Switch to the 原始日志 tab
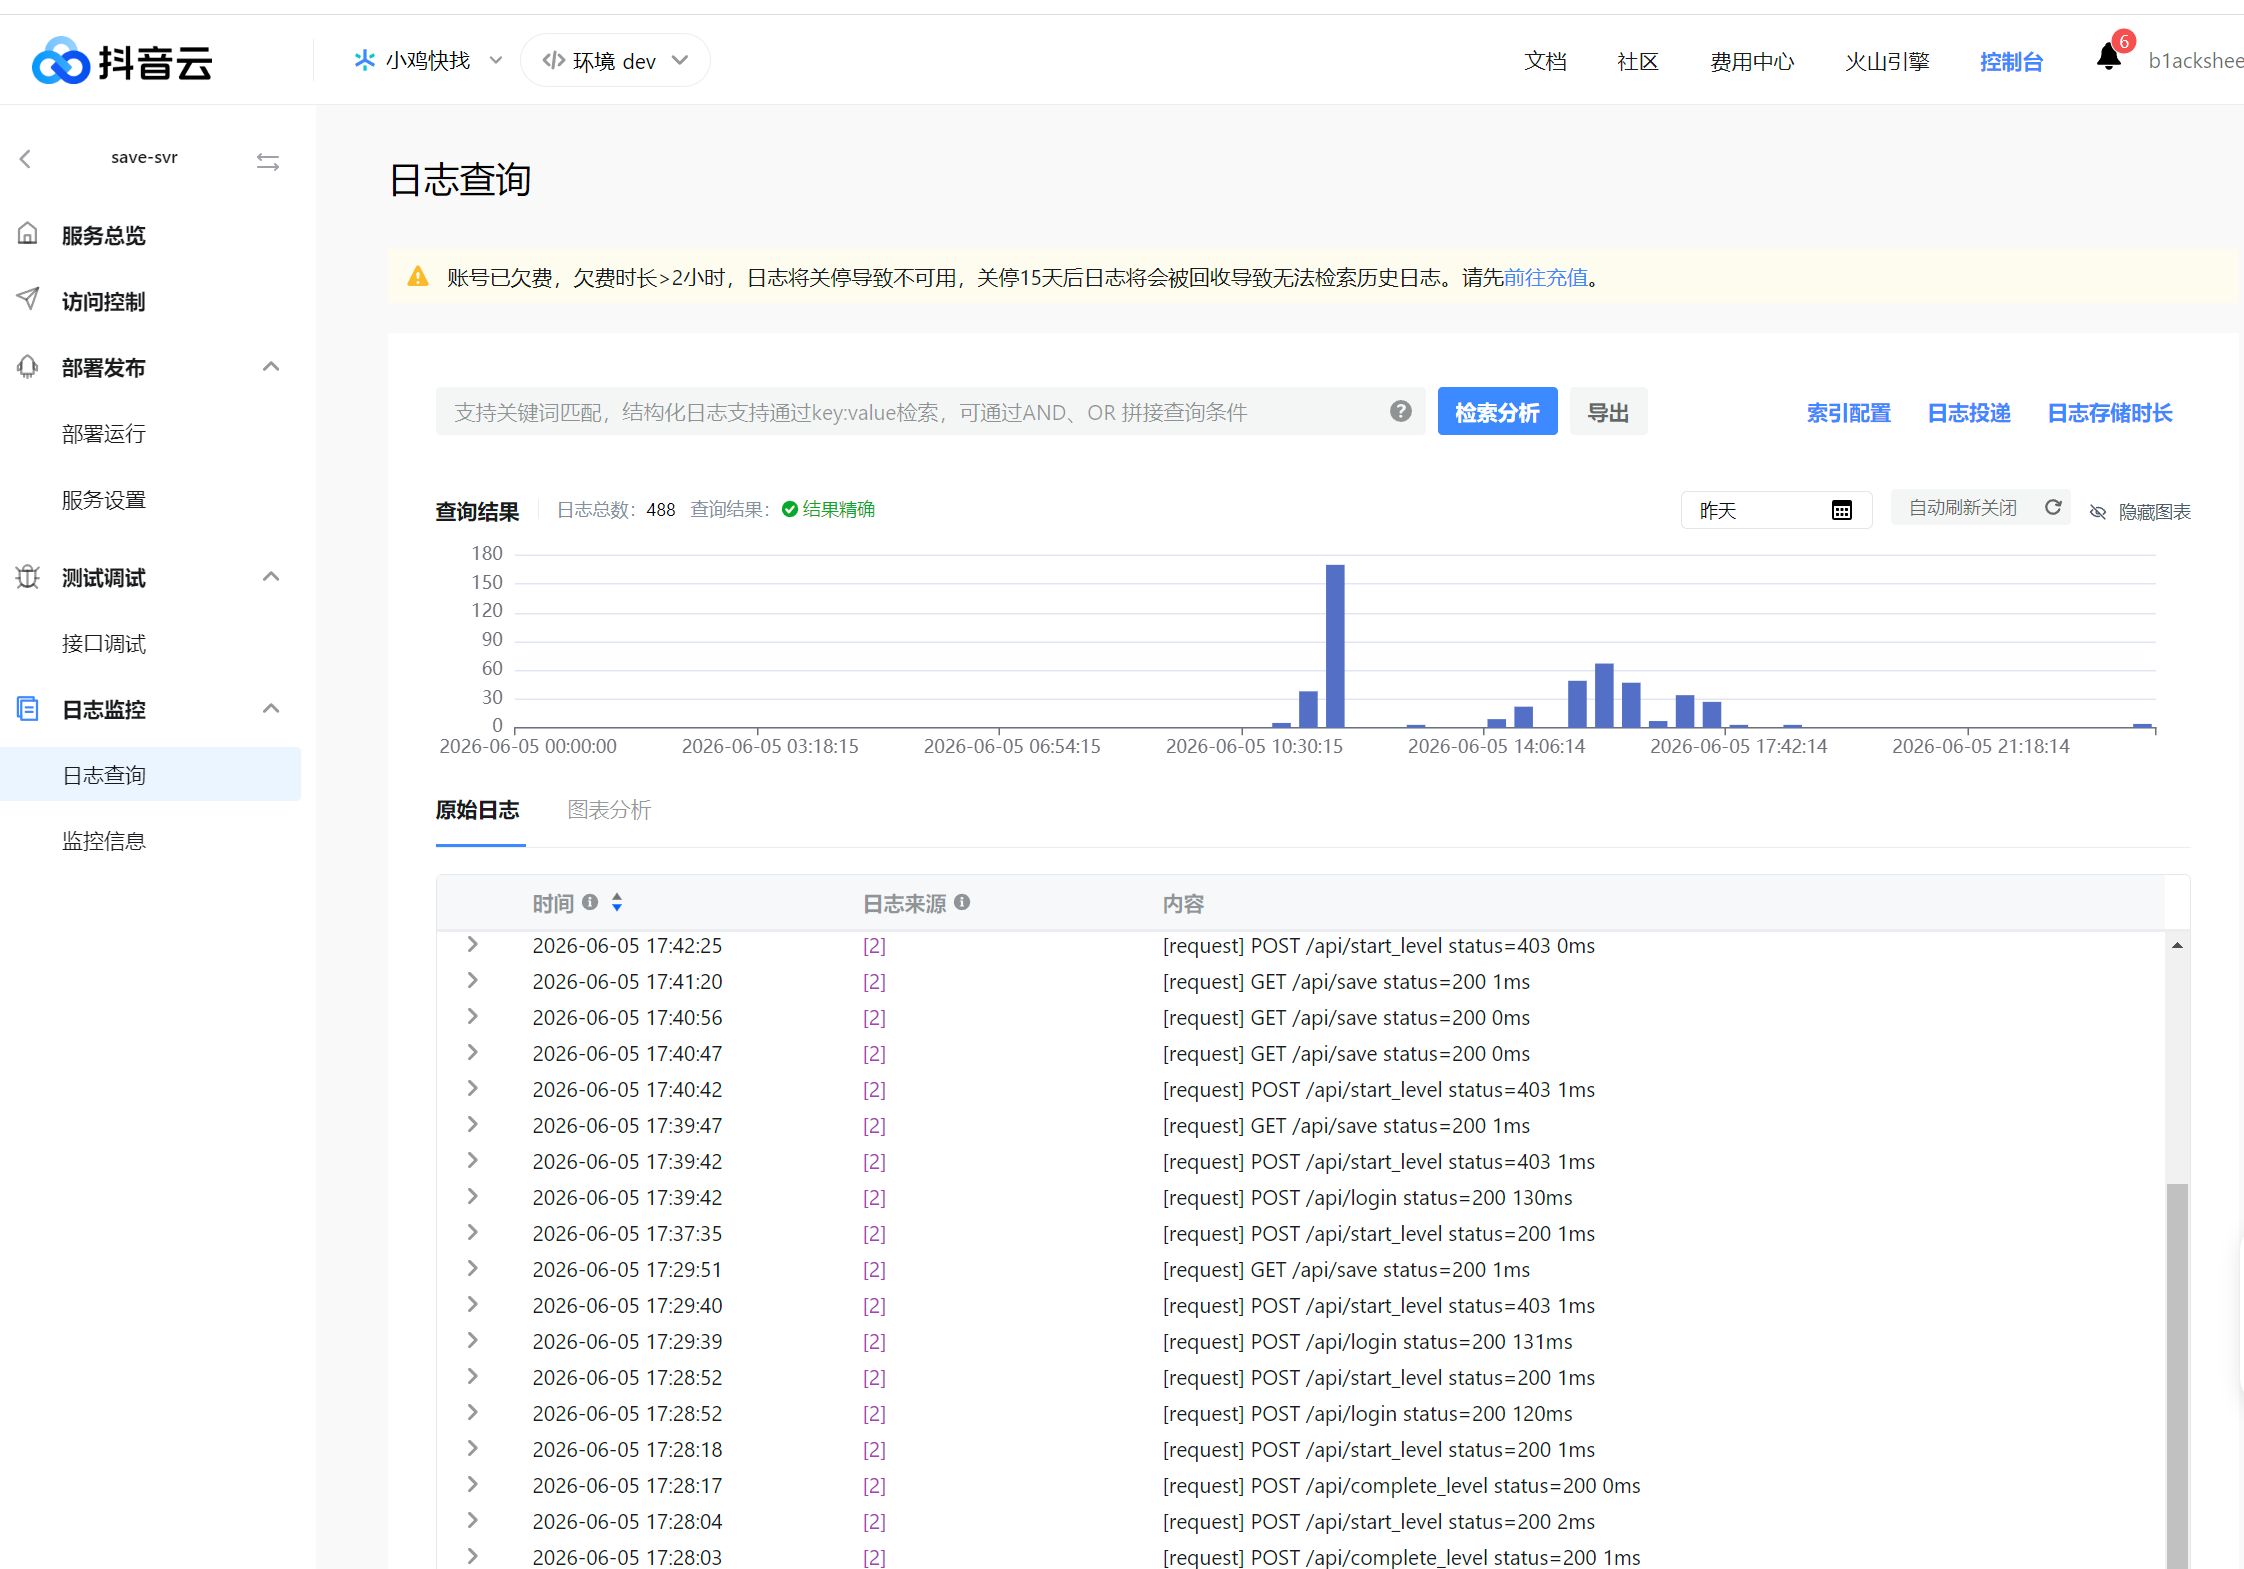The width and height of the screenshot is (2244, 1569). (x=478, y=810)
